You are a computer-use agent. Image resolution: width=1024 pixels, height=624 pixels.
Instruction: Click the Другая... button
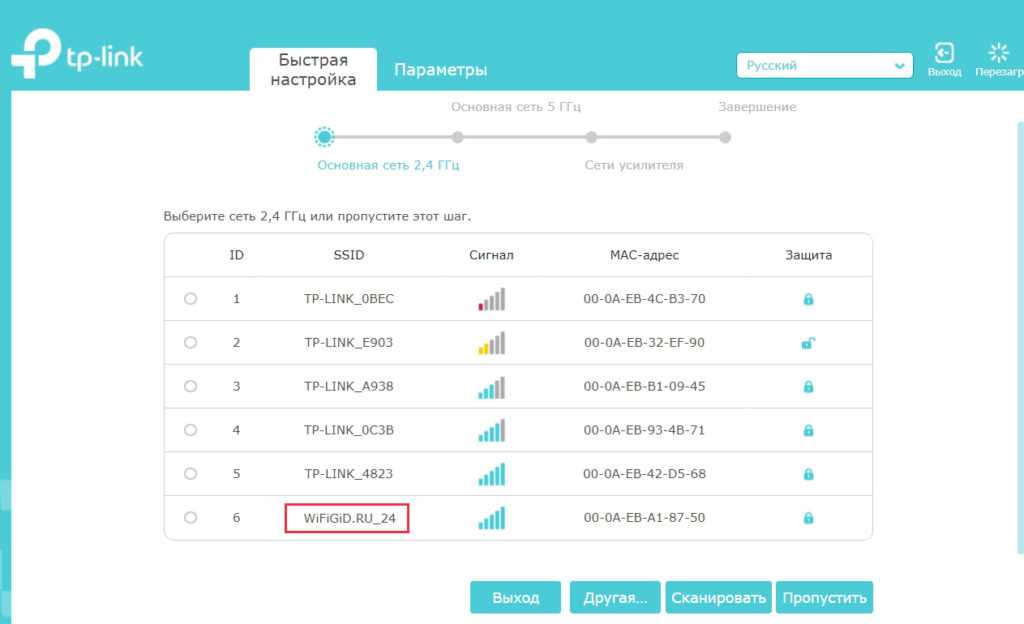pos(614,598)
